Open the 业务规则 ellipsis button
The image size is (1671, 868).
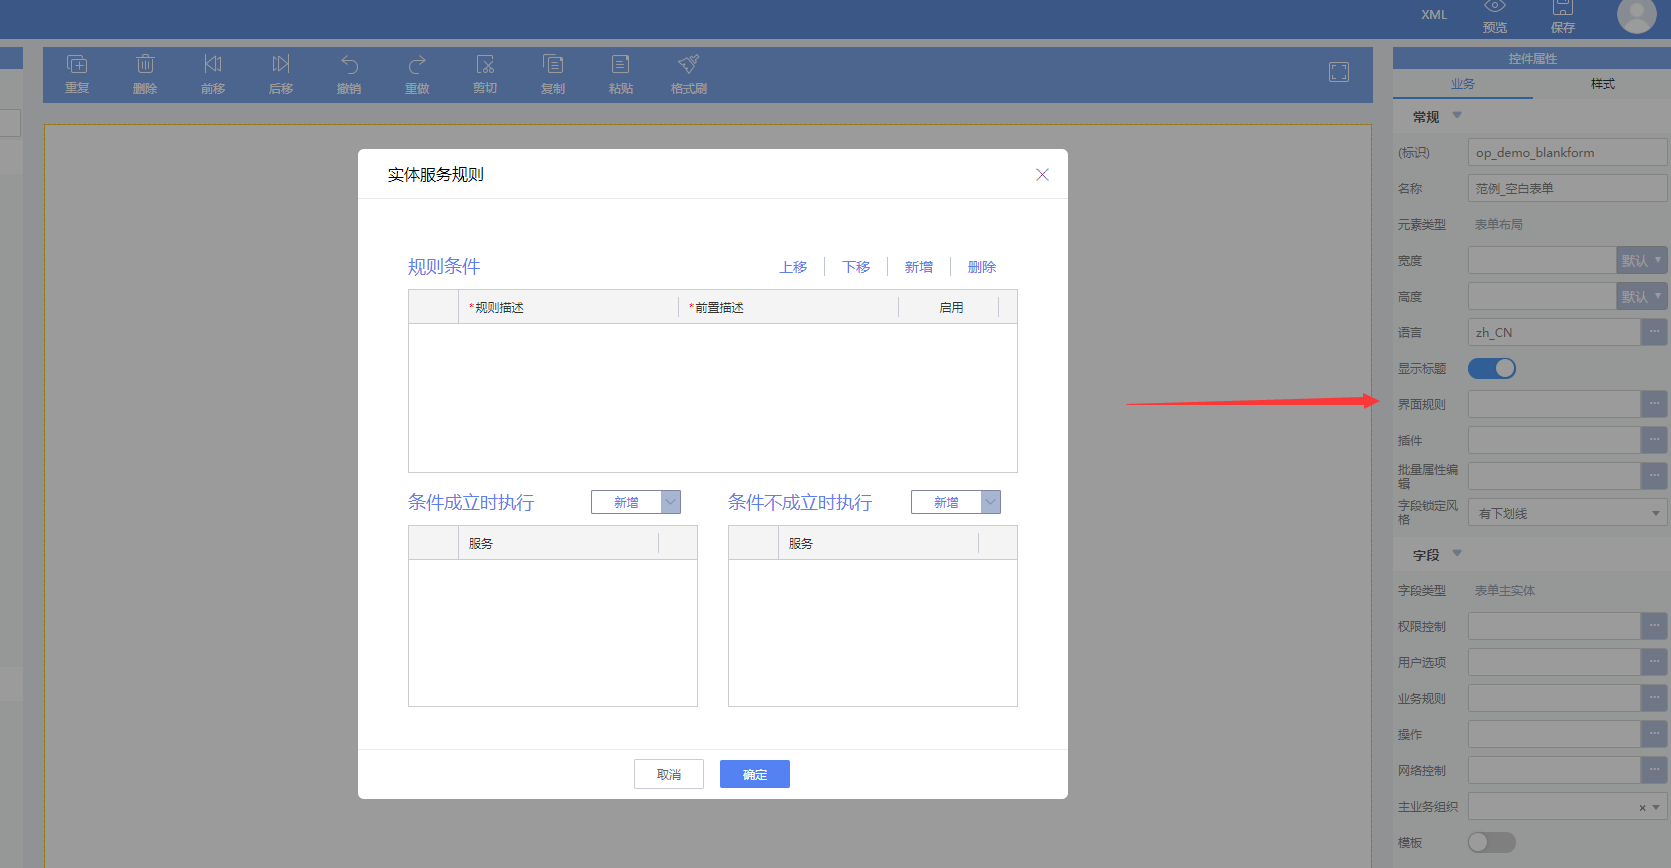(x=1654, y=698)
